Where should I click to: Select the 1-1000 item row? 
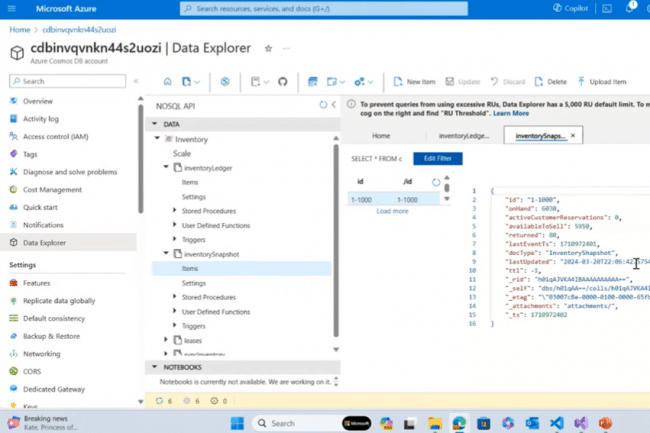pos(393,200)
